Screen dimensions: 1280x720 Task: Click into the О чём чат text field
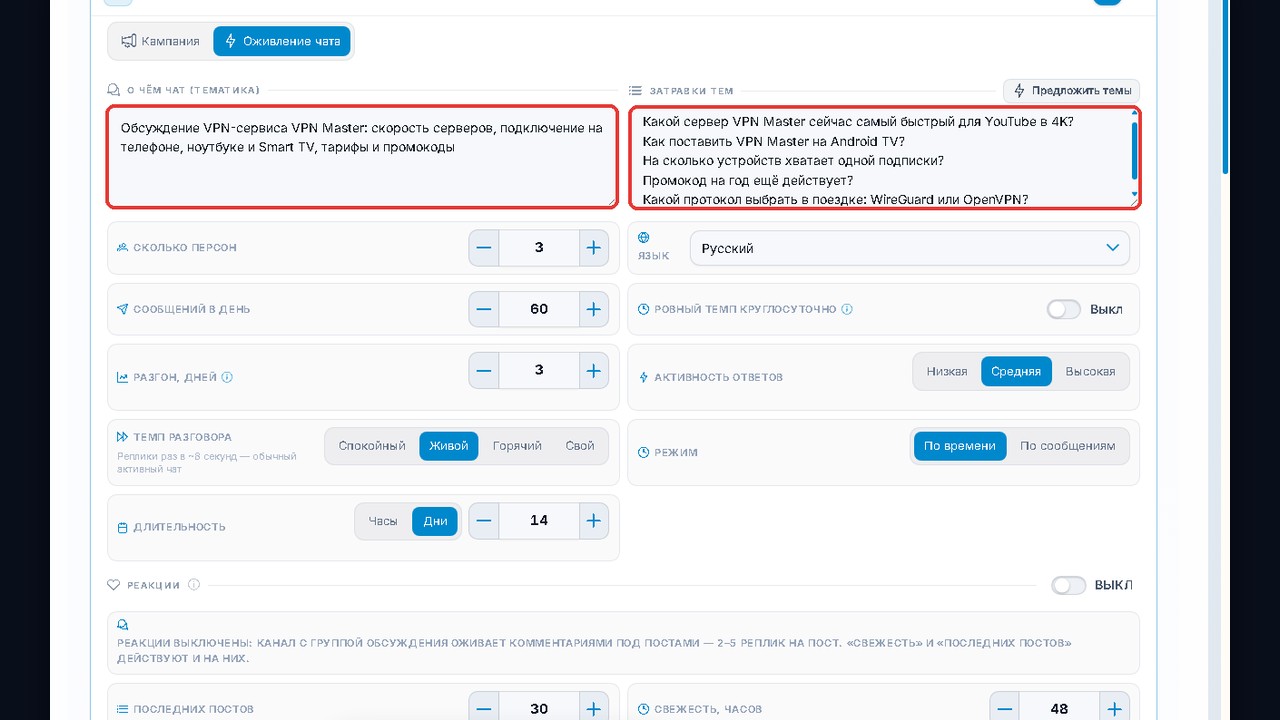click(x=362, y=157)
